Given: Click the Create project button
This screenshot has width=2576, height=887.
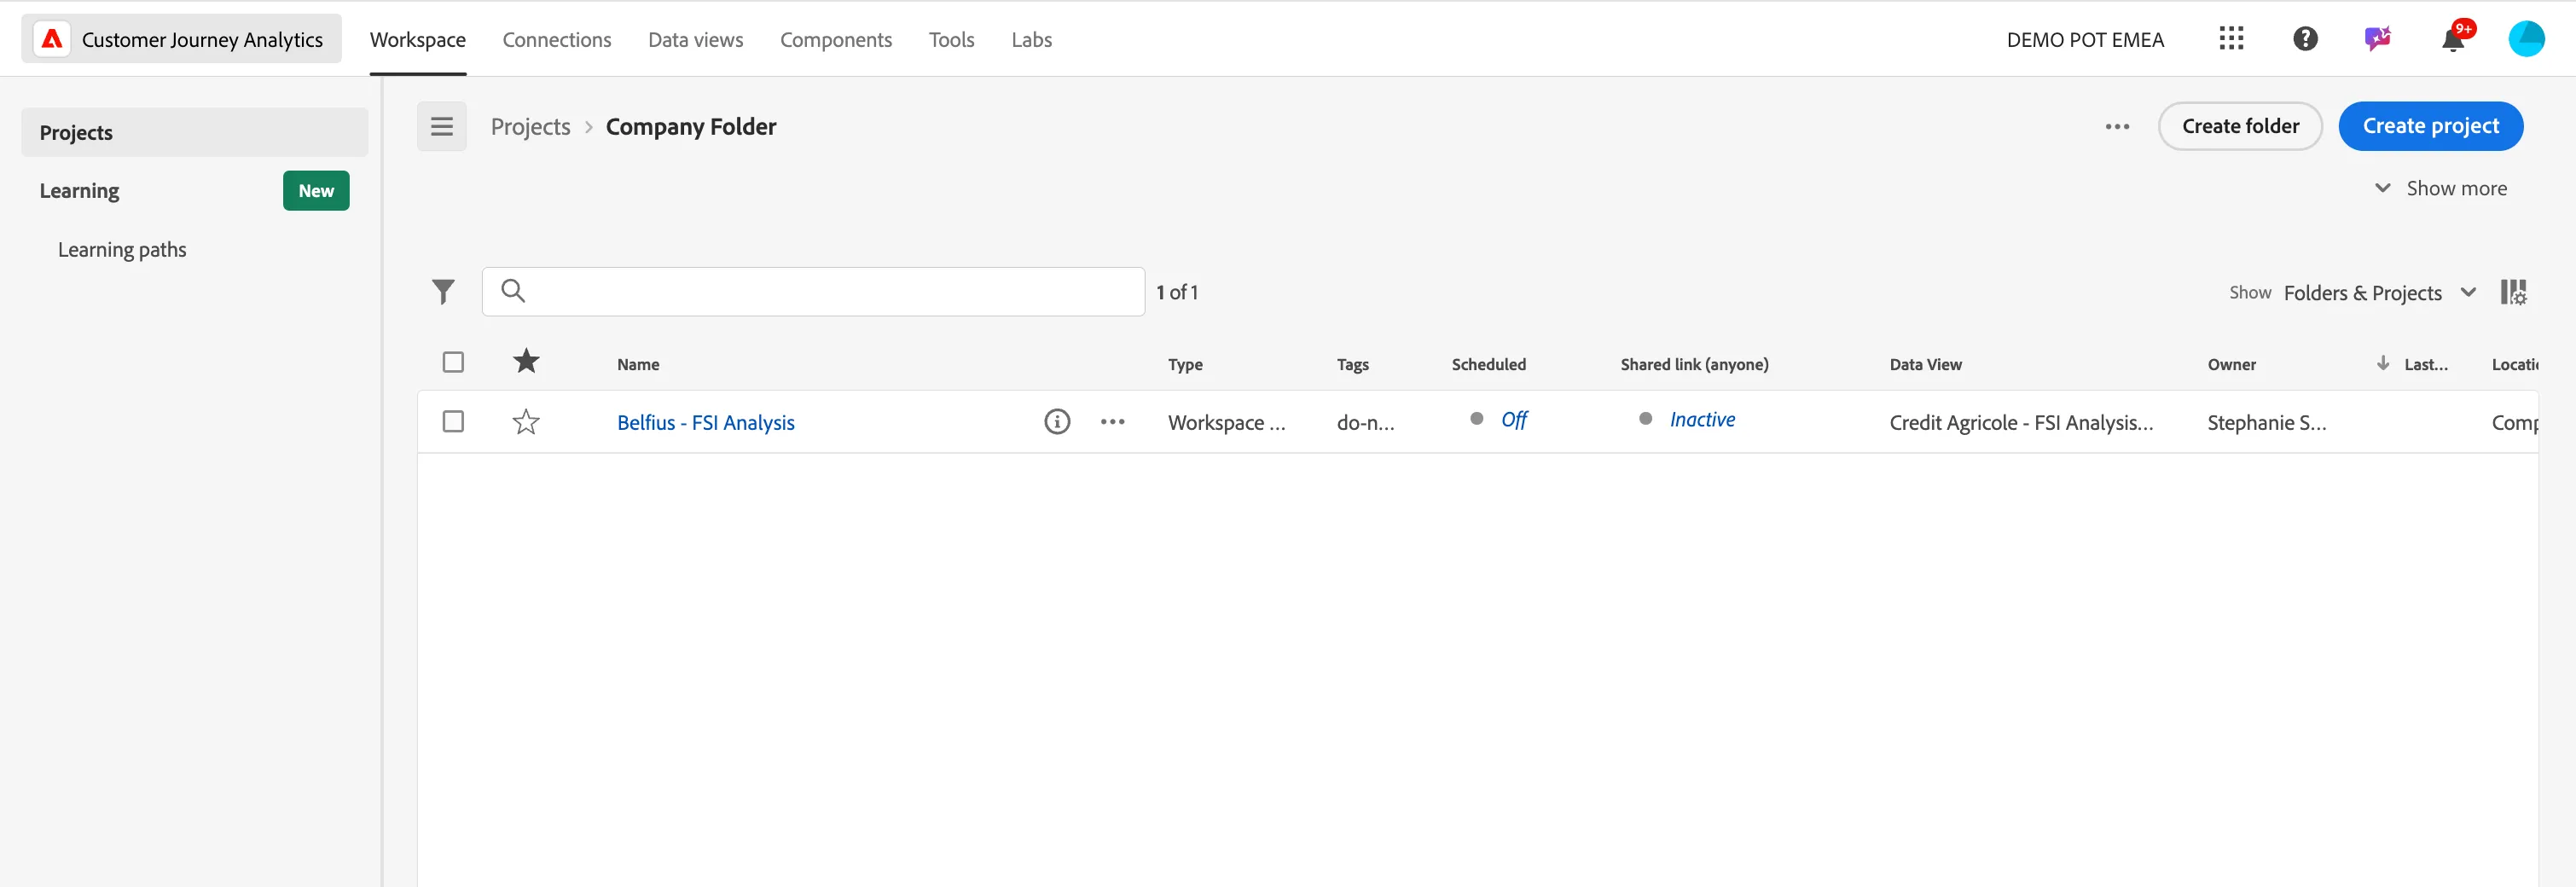Looking at the screenshot, I should [2430, 126].
